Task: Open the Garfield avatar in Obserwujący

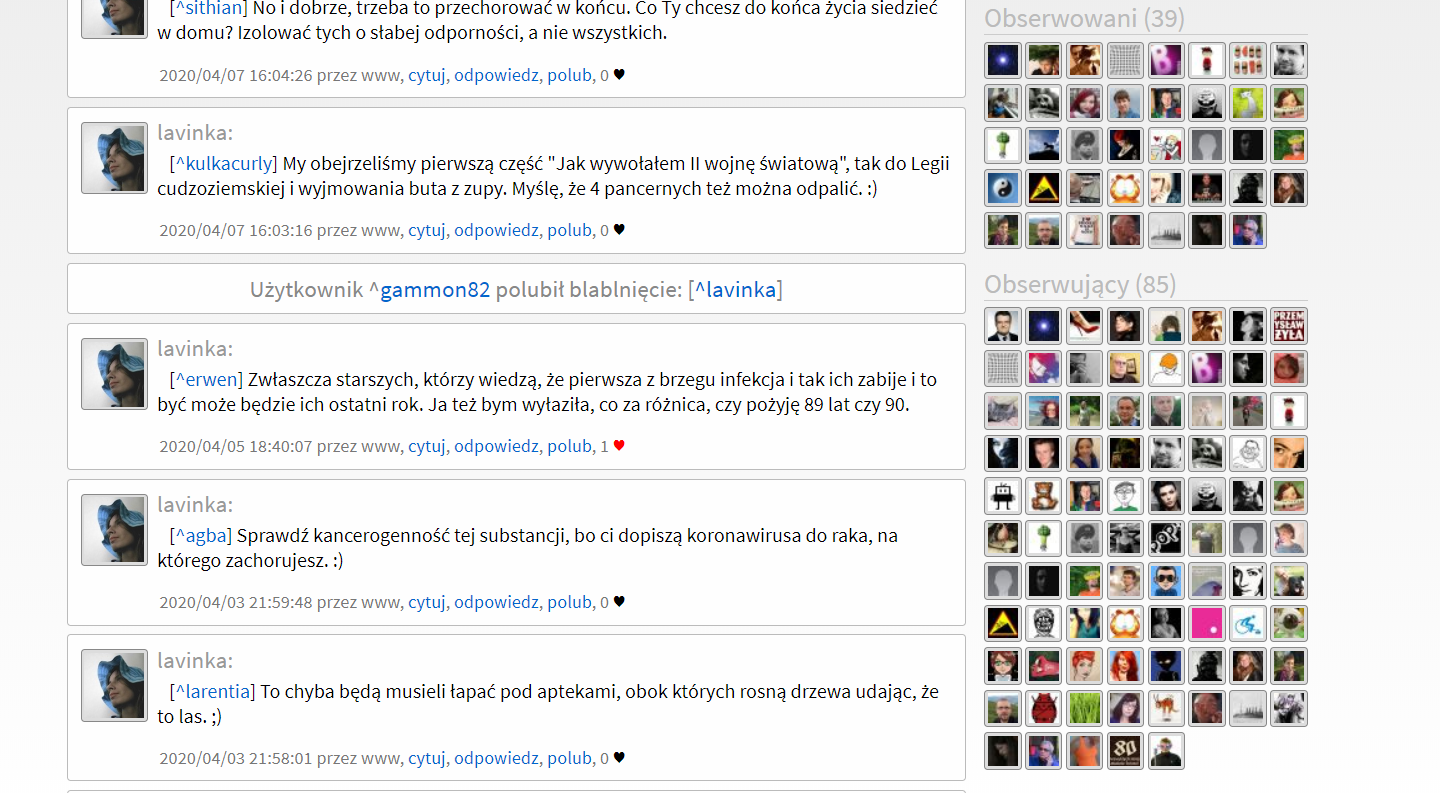Action: [x=1125, y=623]
